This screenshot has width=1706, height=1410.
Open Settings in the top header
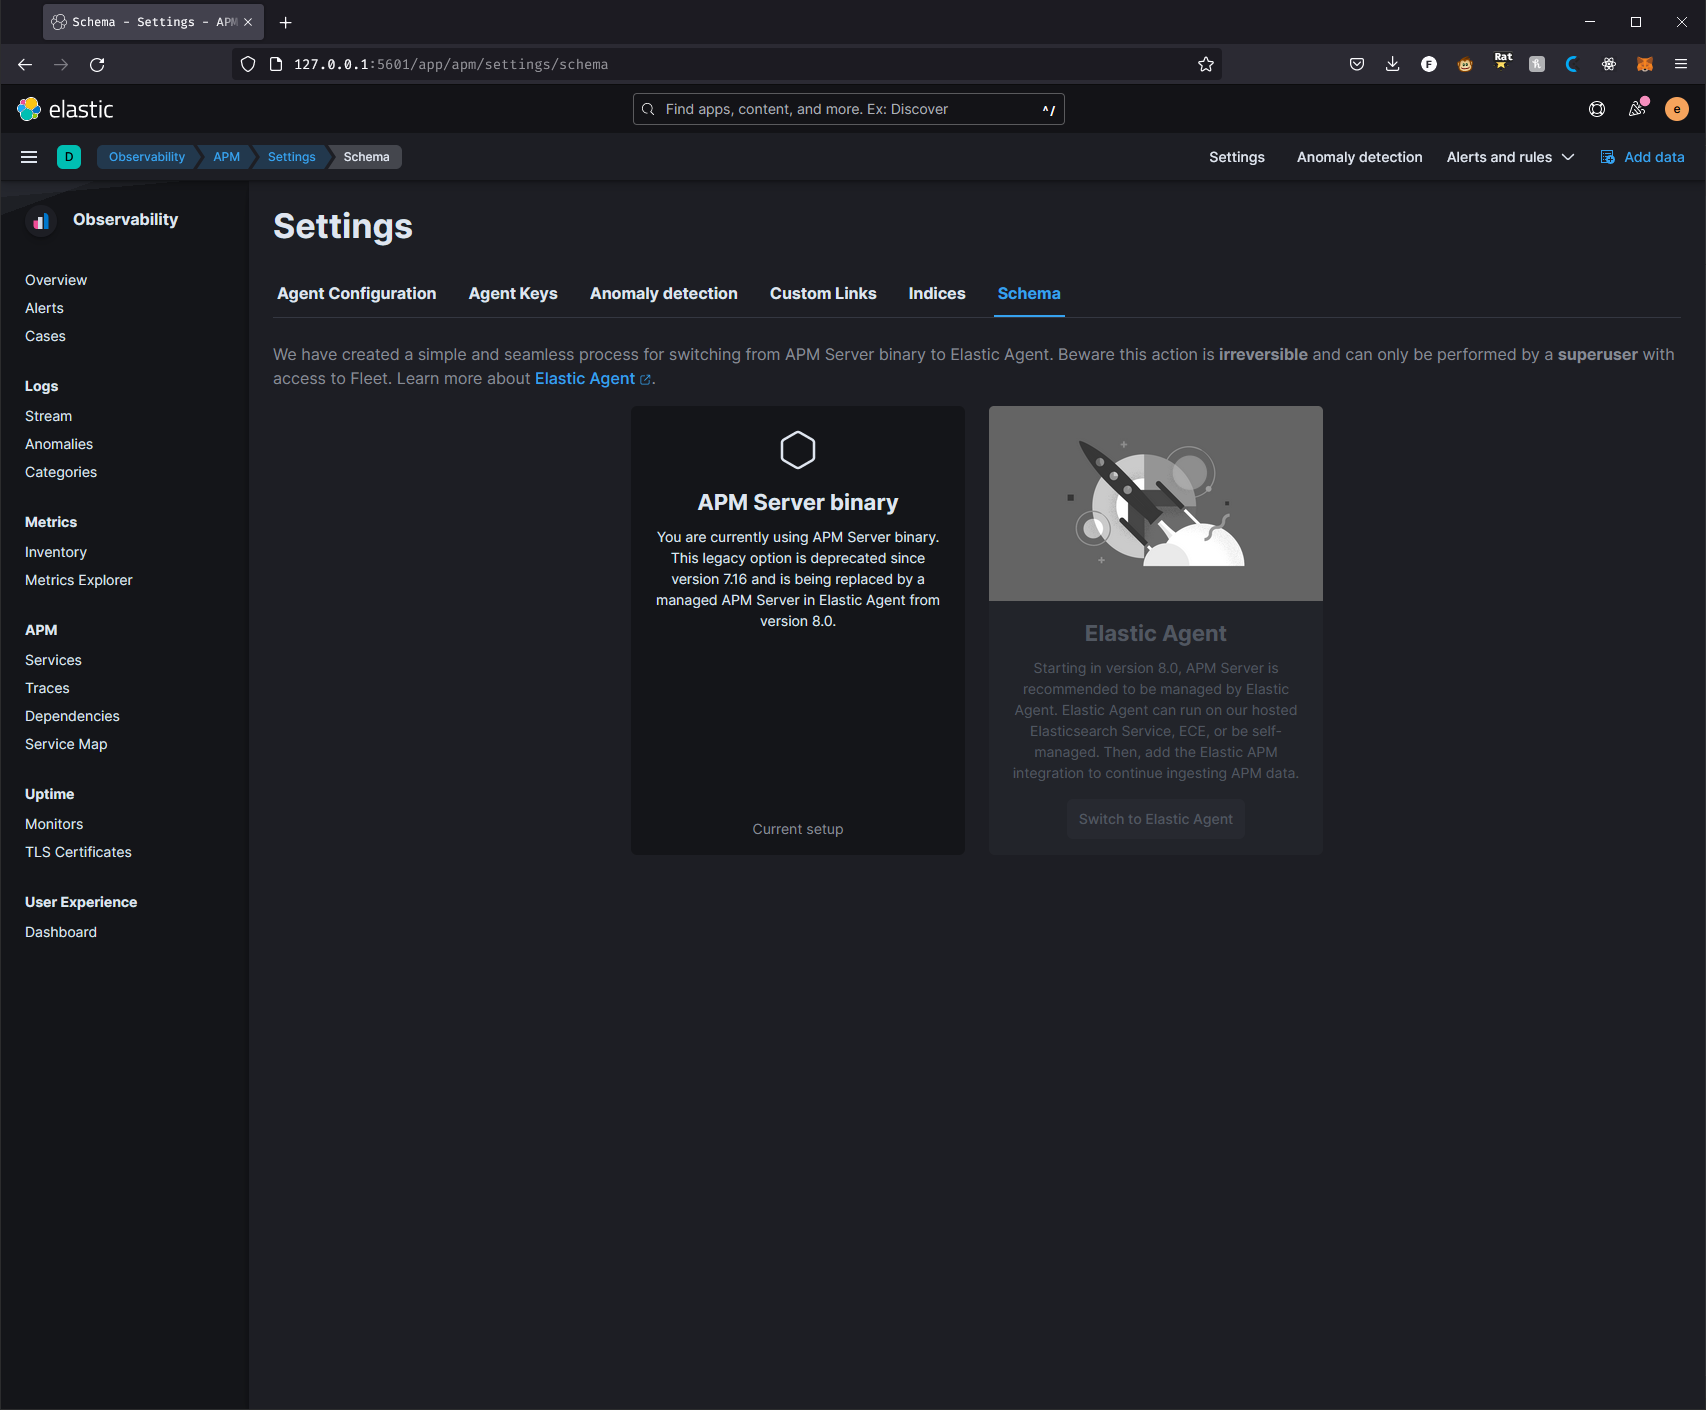tap(1237, 157)
